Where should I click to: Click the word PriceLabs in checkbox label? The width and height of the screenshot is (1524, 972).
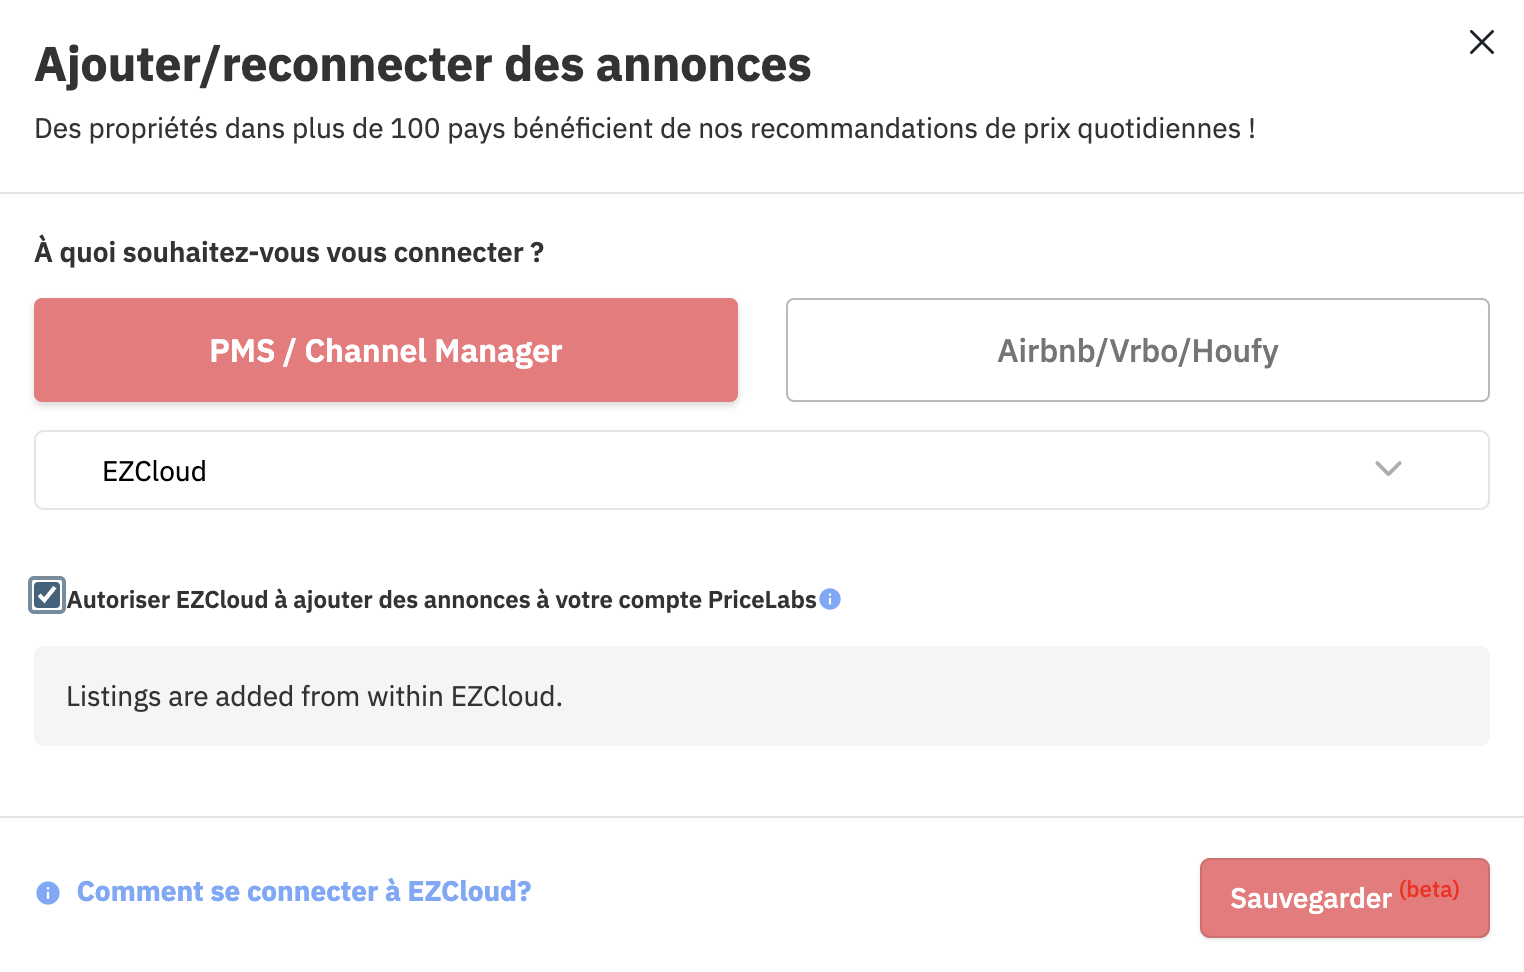762,600
